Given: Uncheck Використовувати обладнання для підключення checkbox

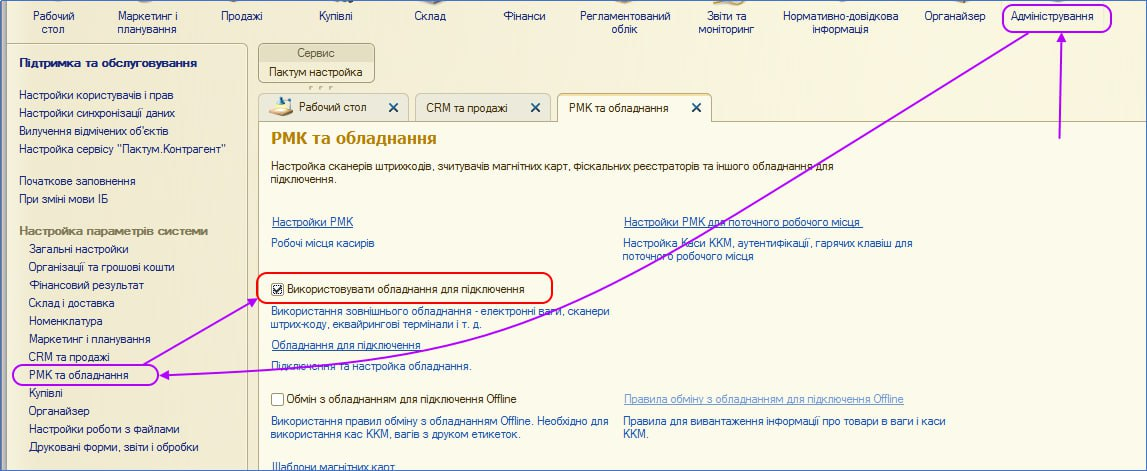Looking at the screenshot, I should click(278, 290).
